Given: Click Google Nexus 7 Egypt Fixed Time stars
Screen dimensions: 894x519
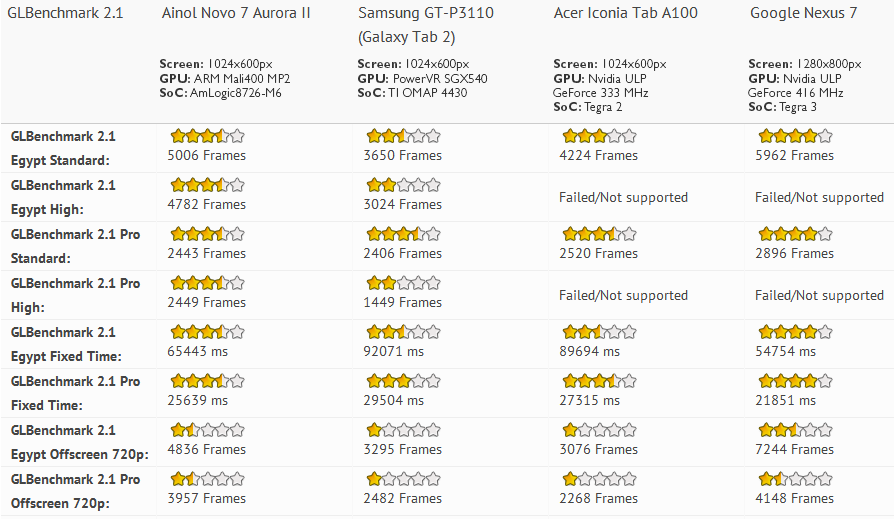Looking at the screenshot, I should [795, 332].
